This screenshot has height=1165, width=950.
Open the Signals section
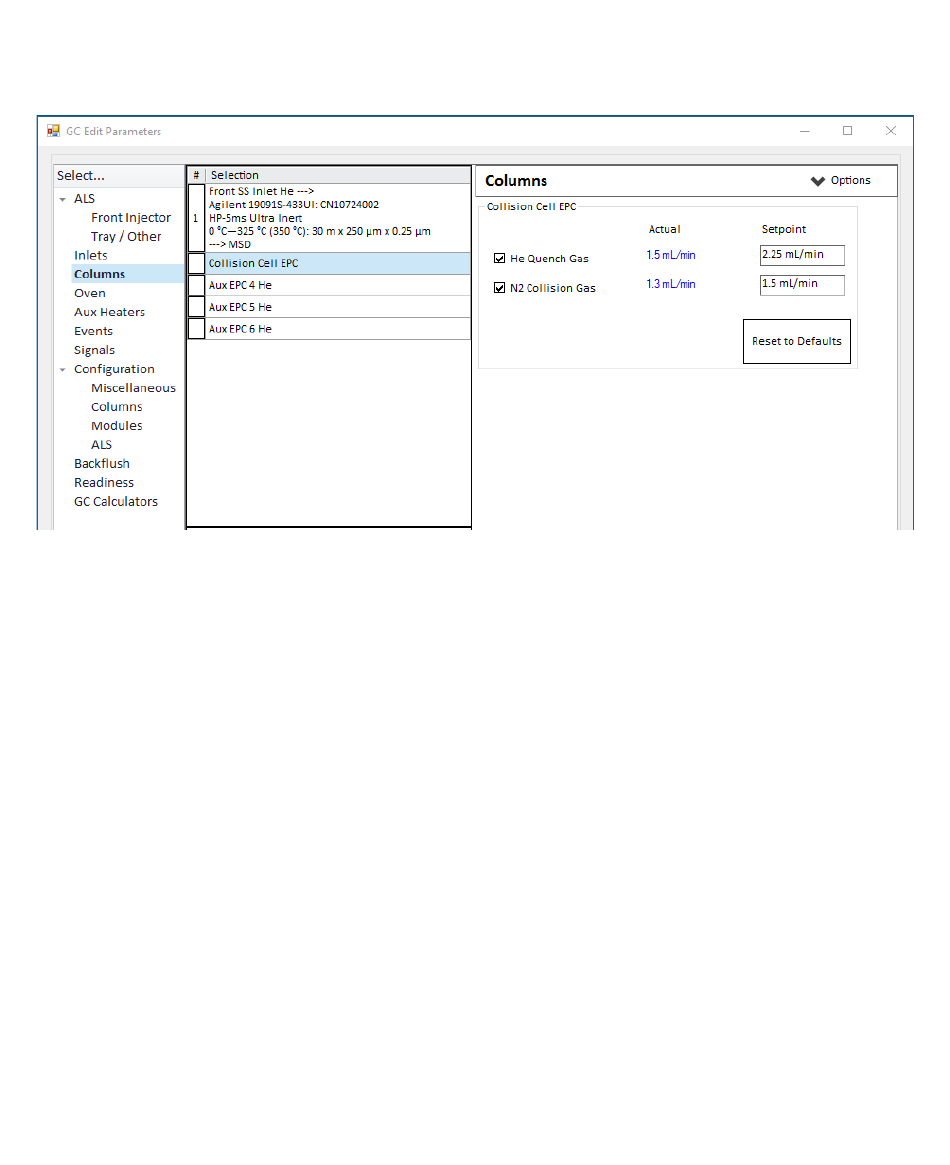[x=94, y=350]
